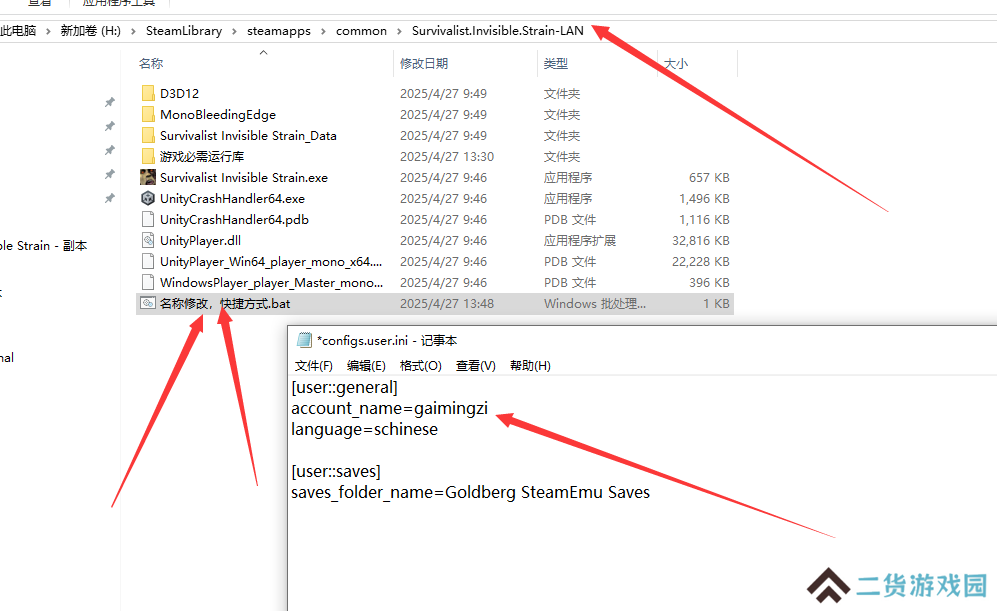997x611 pixels.
Task: Sort files by the 大小 column header
Action: pyautogui.click(x=676, y=64)
